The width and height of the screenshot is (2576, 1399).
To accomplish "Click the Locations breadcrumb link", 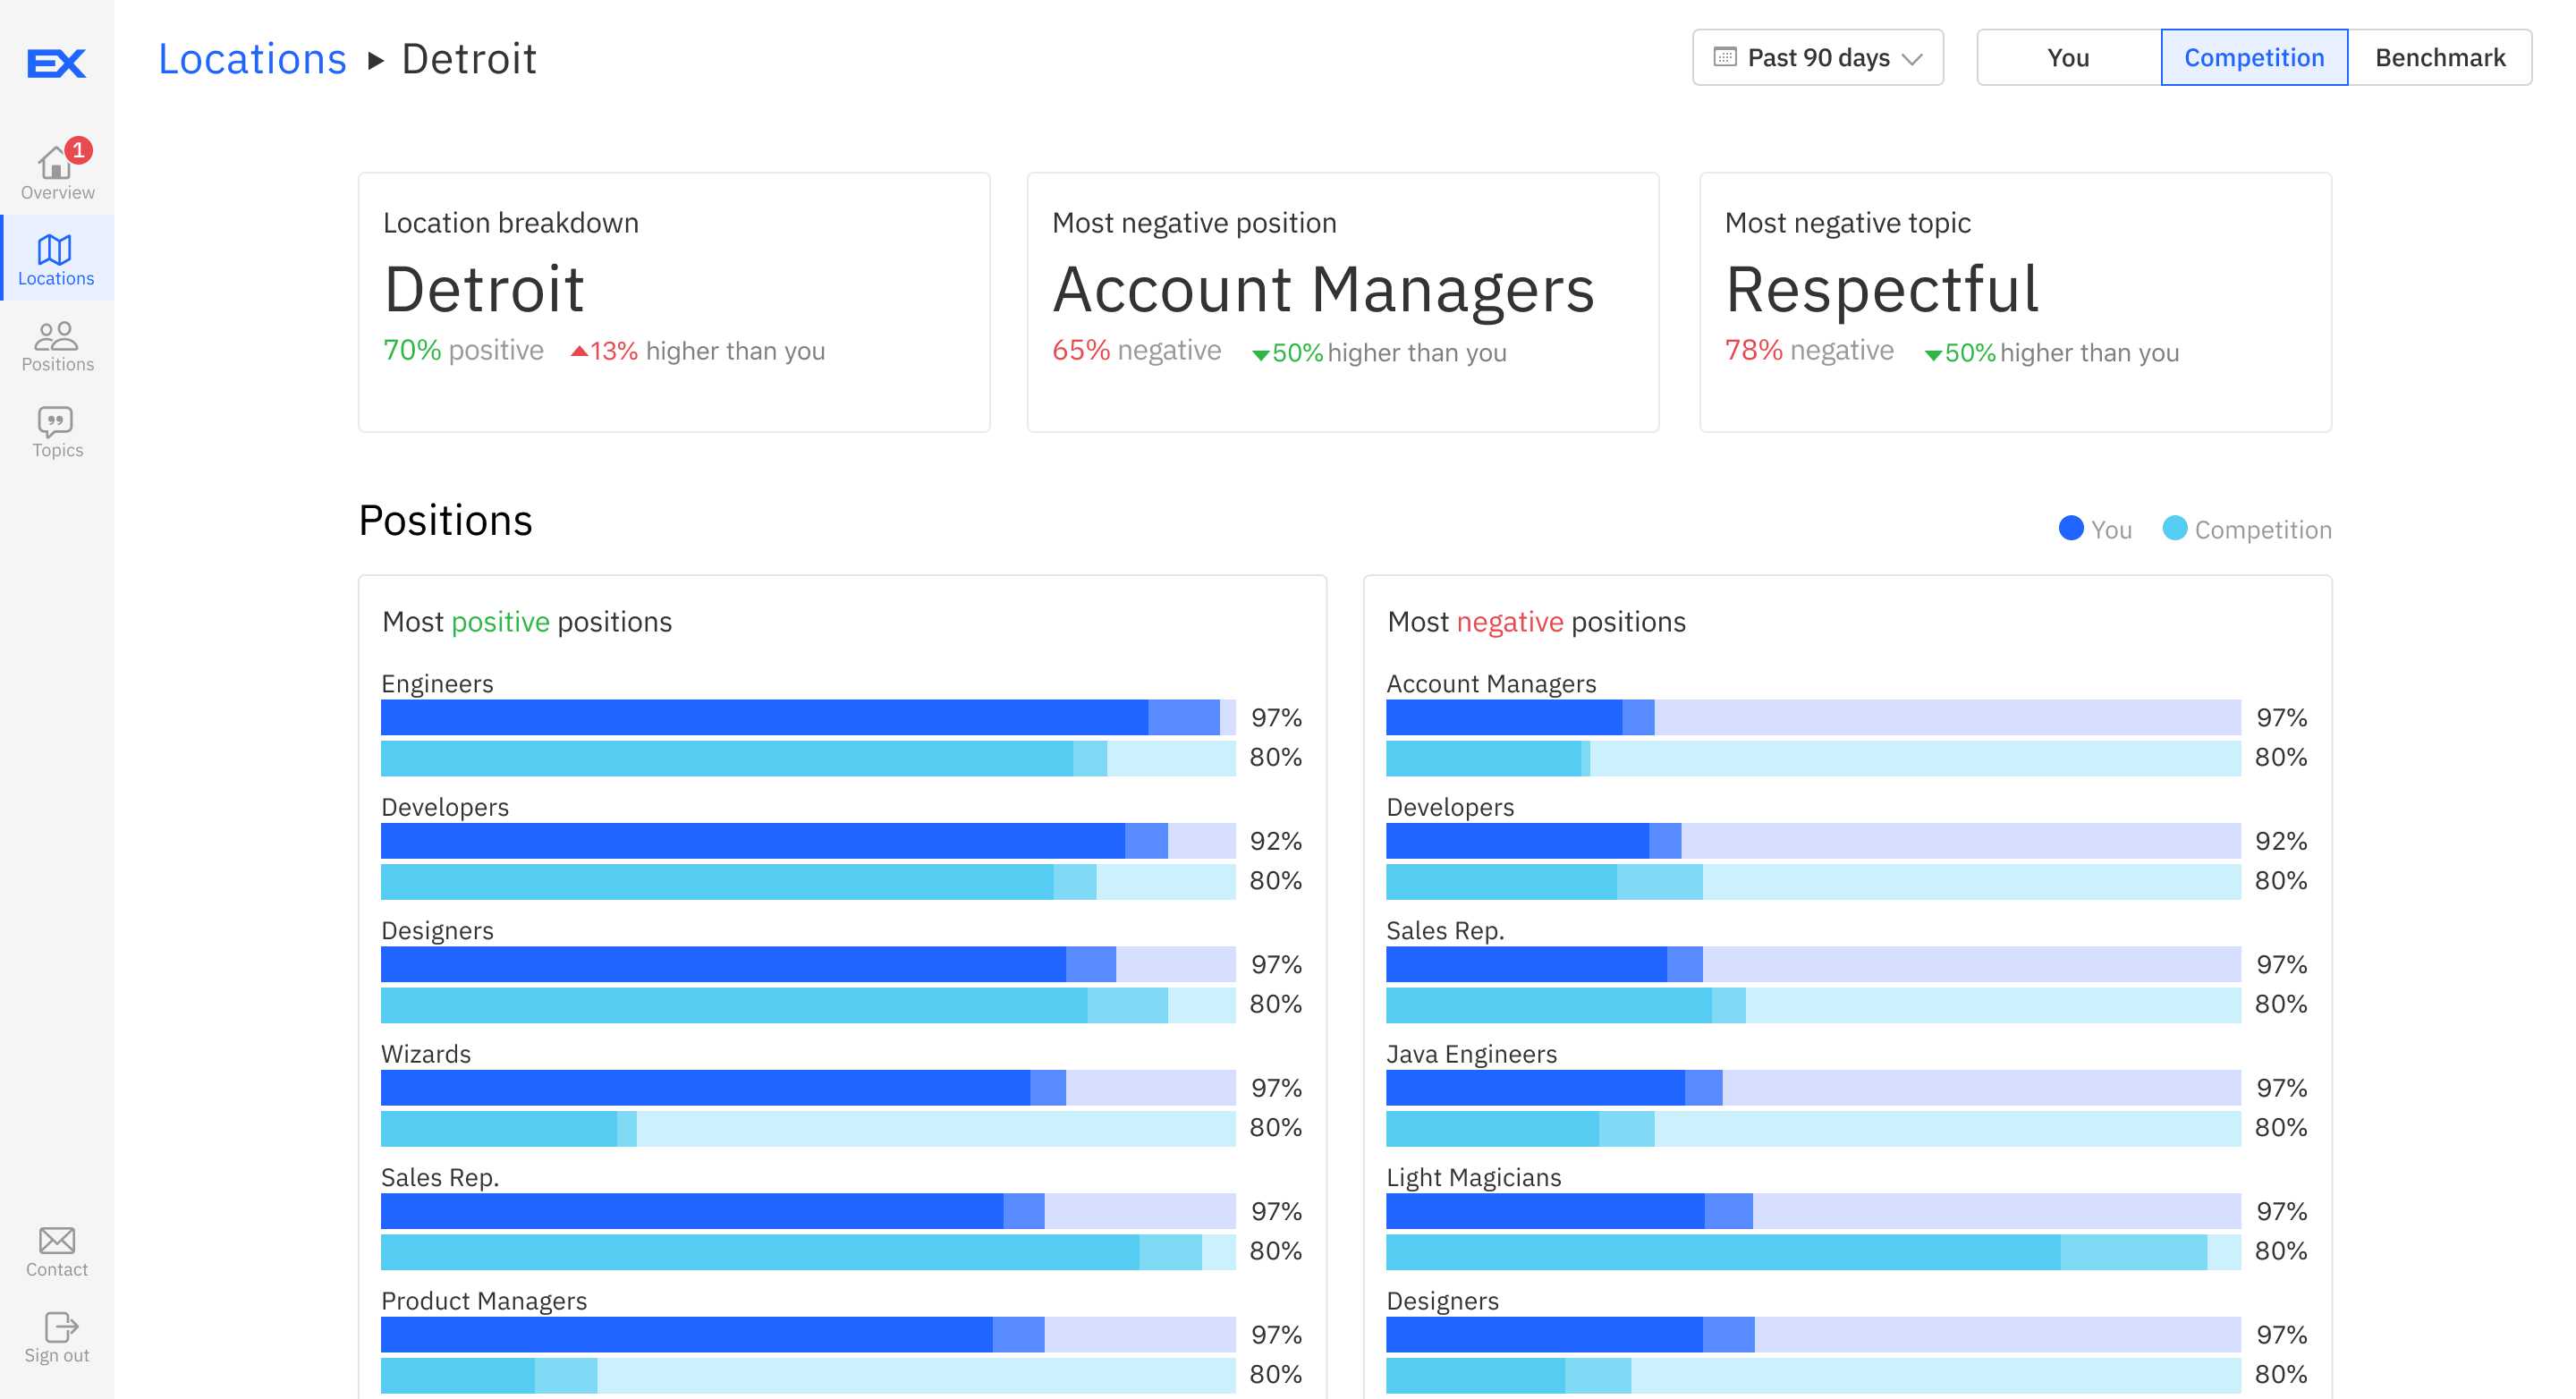I will (252, 59).
